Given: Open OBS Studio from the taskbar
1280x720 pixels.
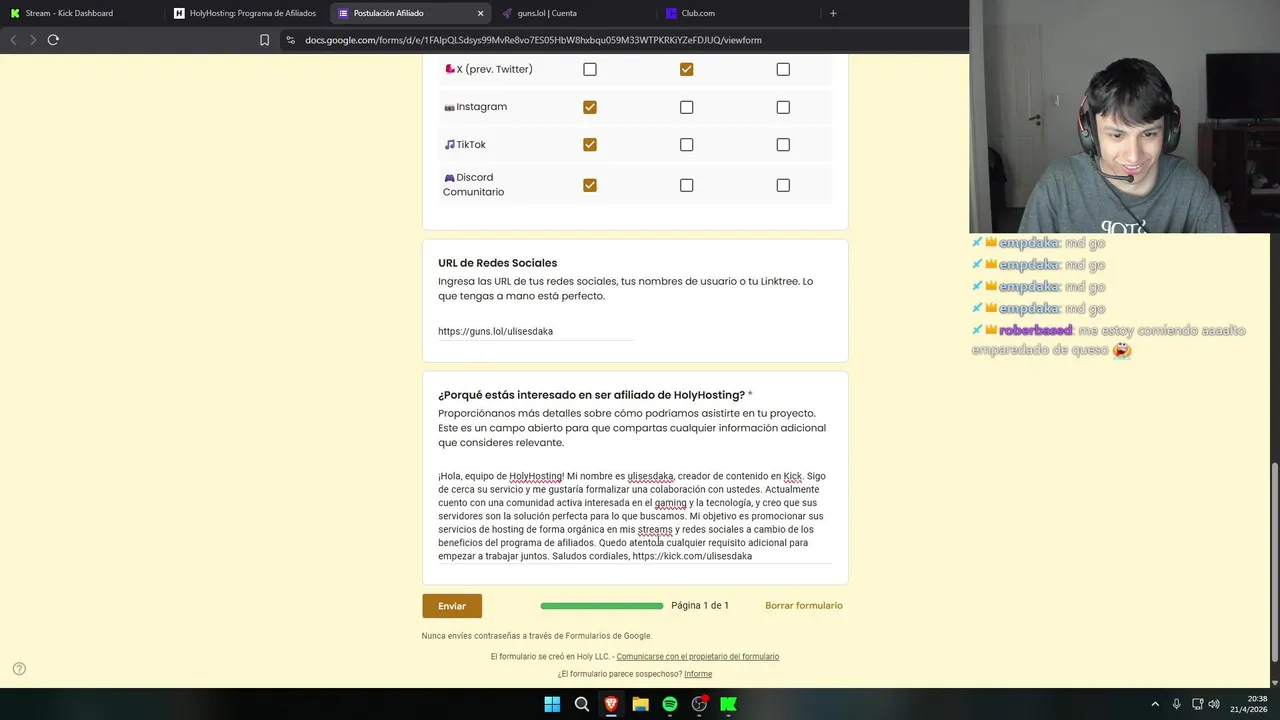Looking at the screenshot, I should pos(699,704).
